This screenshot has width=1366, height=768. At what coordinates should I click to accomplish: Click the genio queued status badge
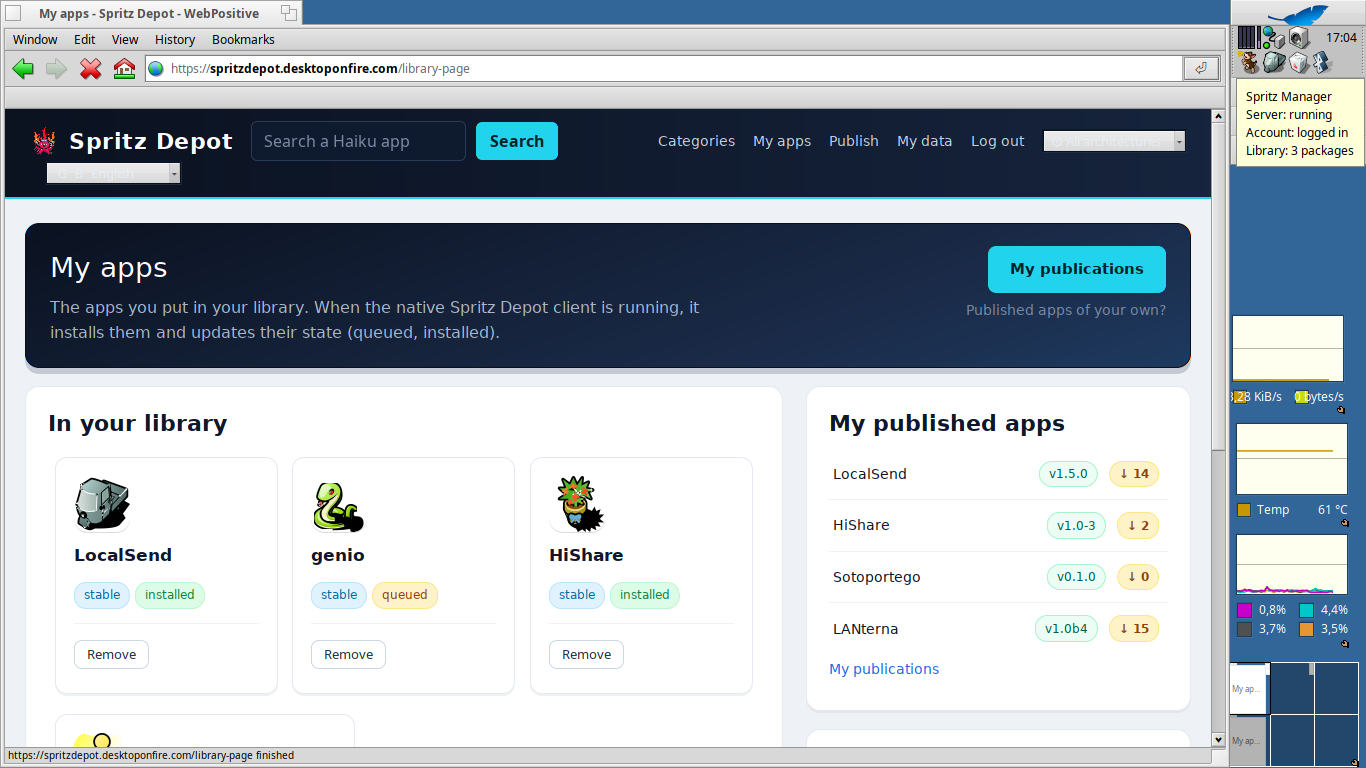(x=405, y=595)
